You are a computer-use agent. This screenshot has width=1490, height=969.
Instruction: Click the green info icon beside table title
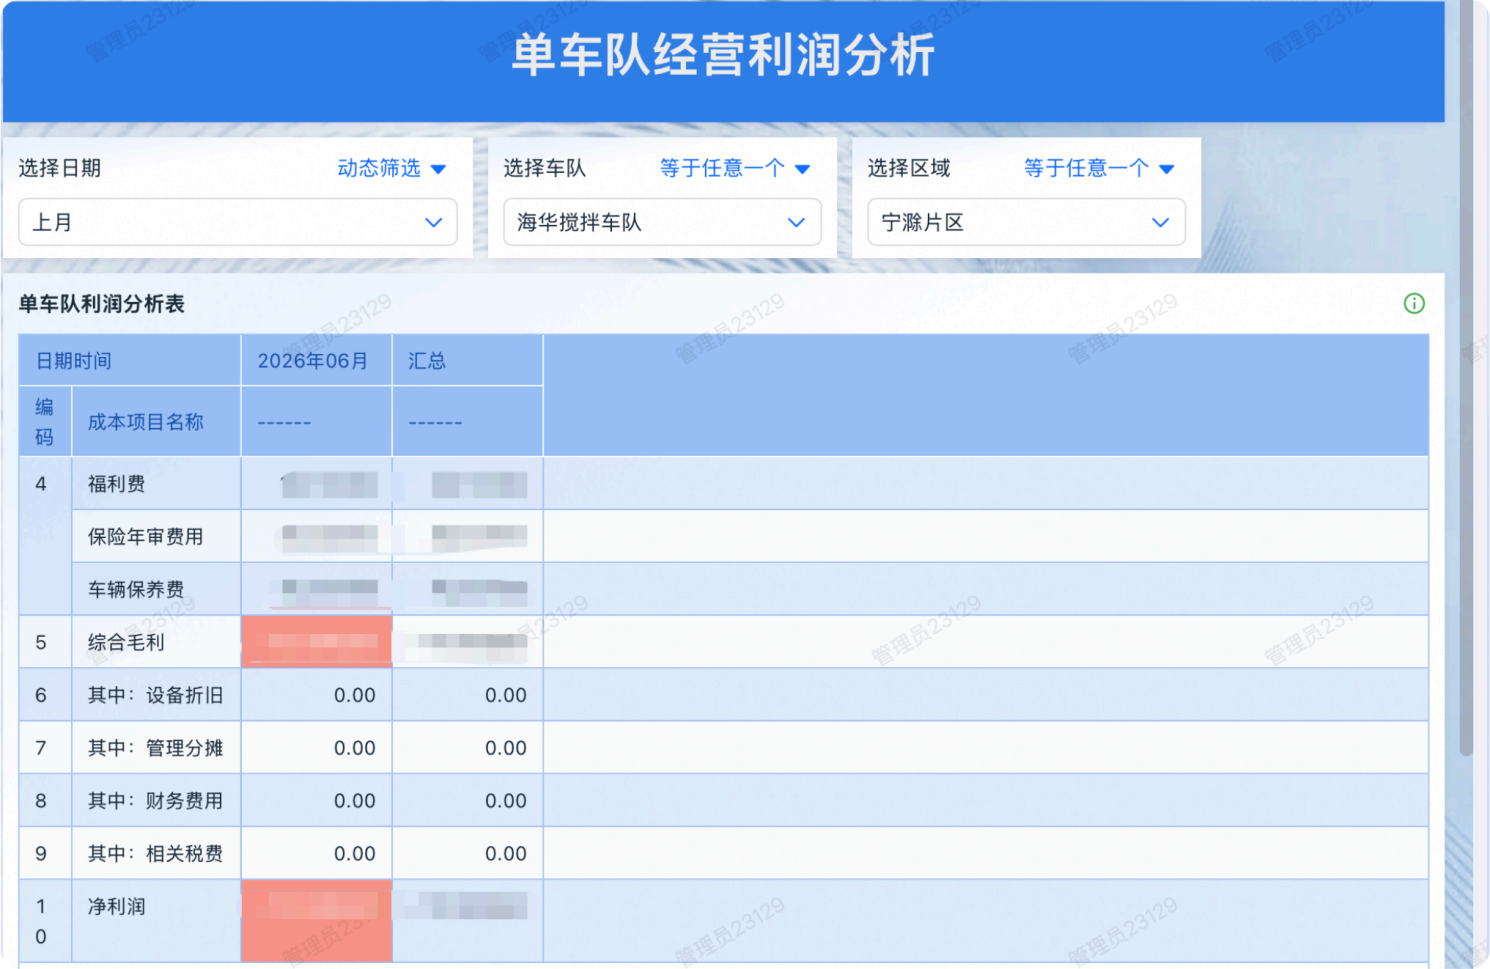[1413, 304]
